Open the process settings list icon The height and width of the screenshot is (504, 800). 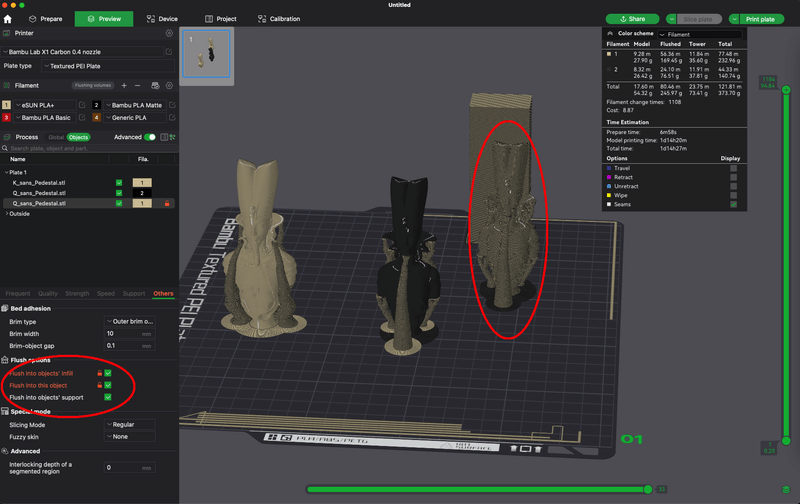pos(164,137)
